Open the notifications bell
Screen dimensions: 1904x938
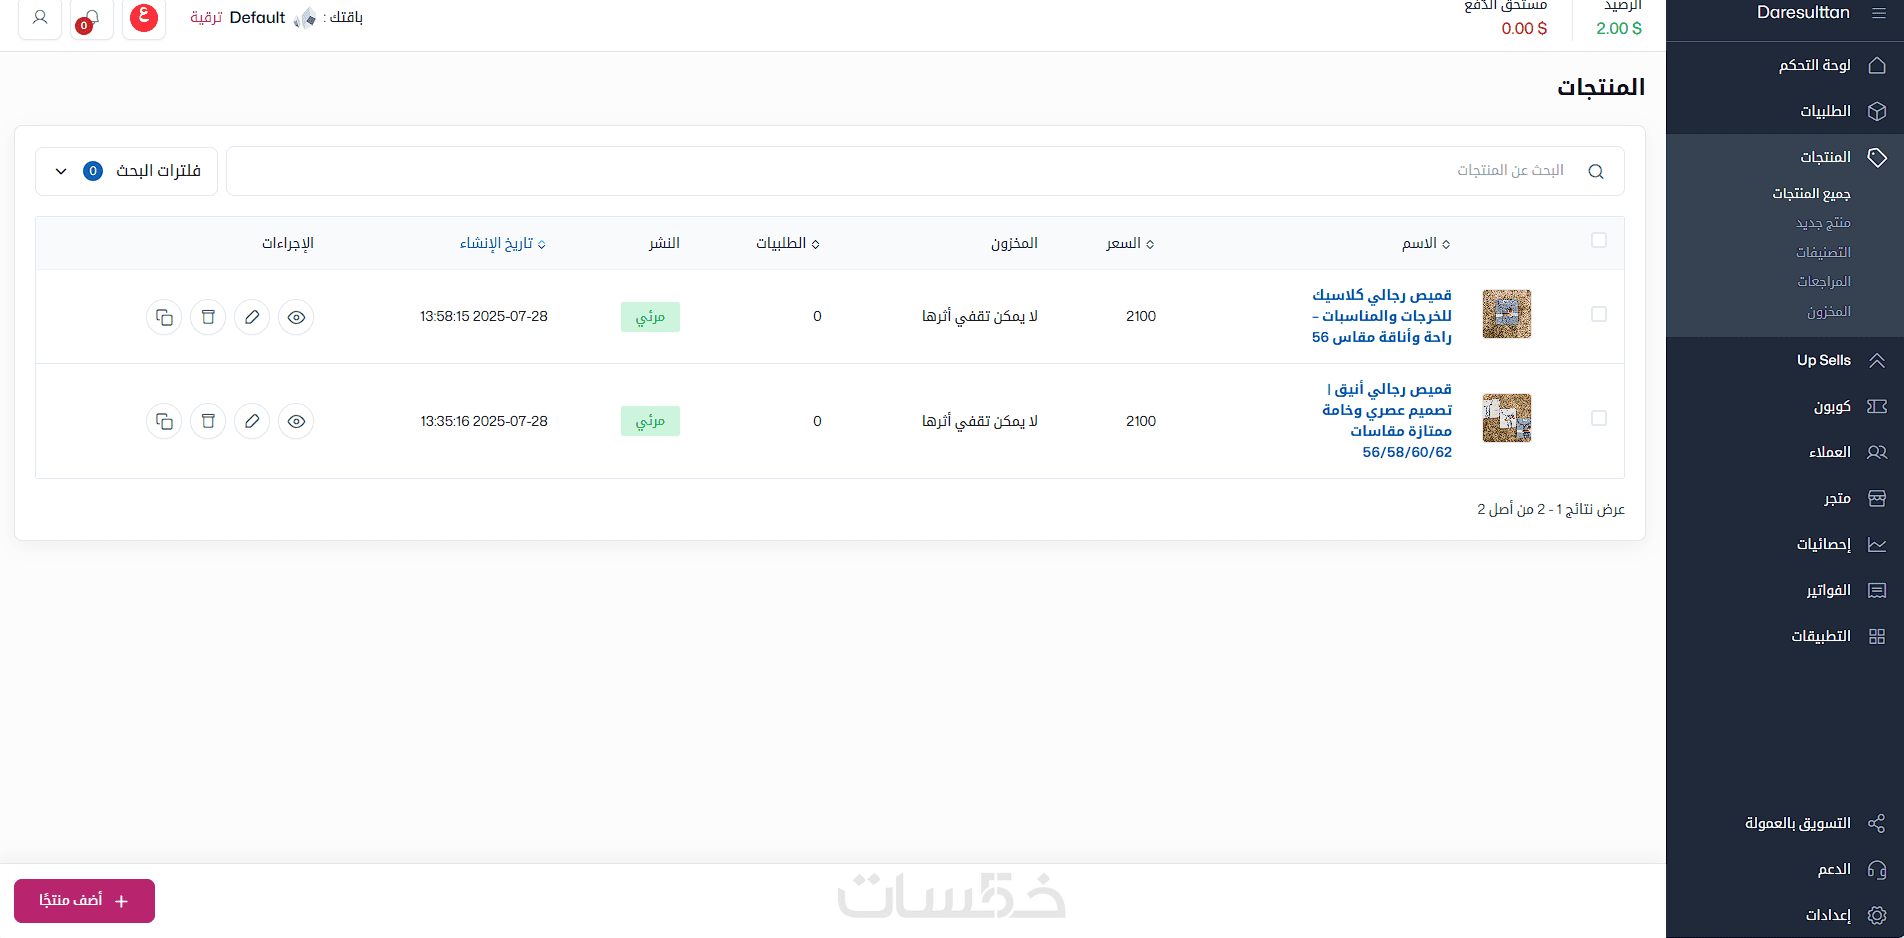pos(91,17)
